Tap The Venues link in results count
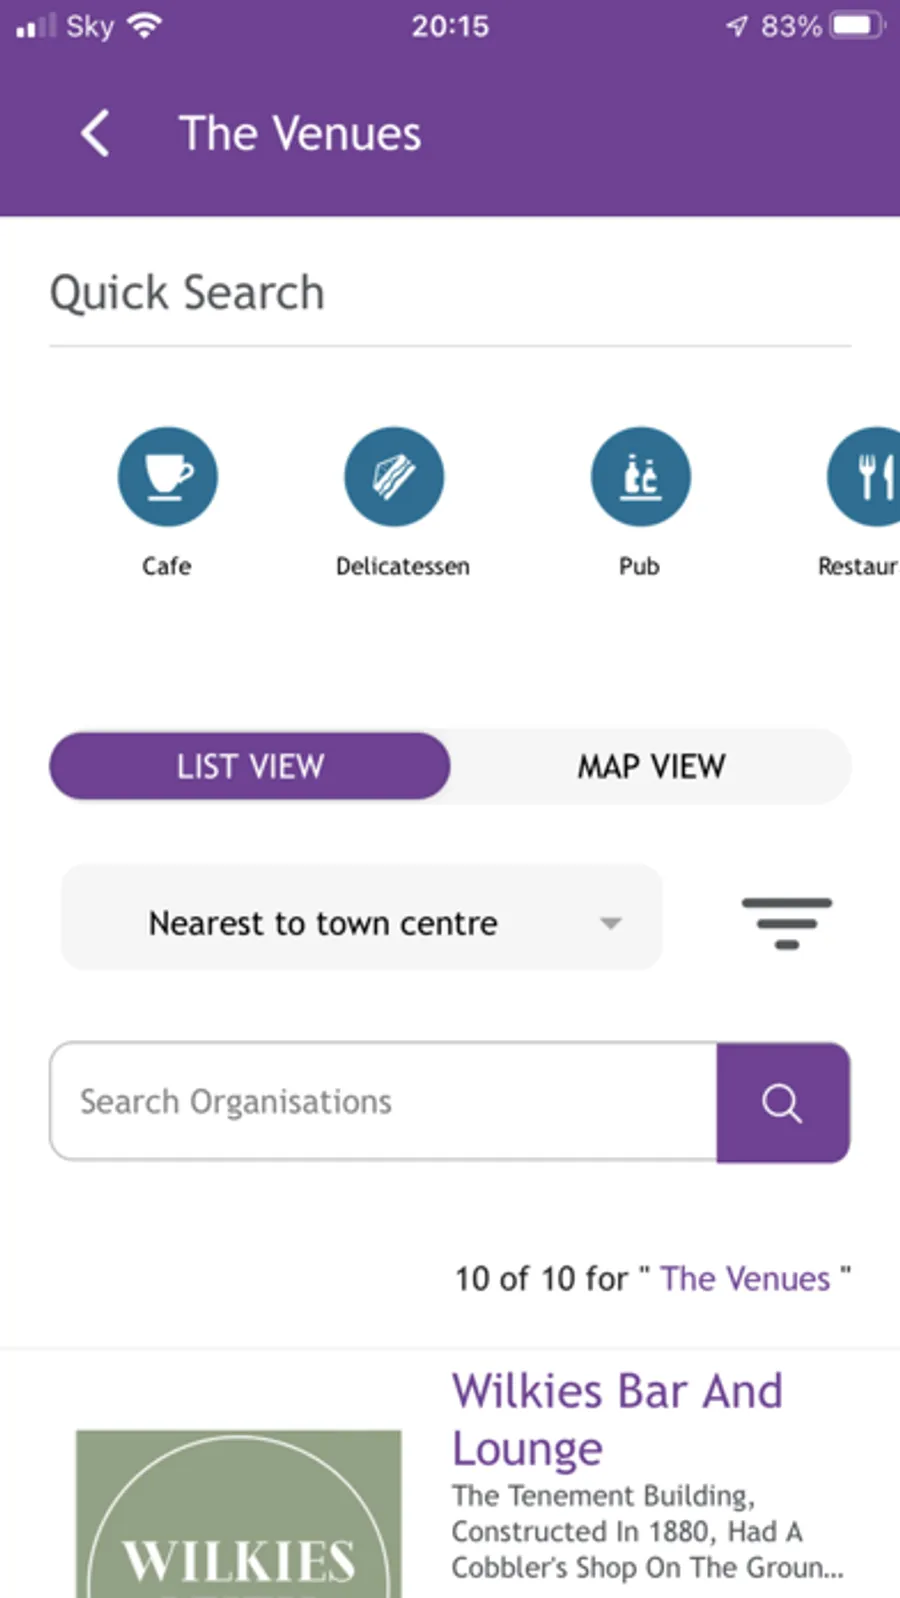900x1598 pixels. coord(745,1278)
